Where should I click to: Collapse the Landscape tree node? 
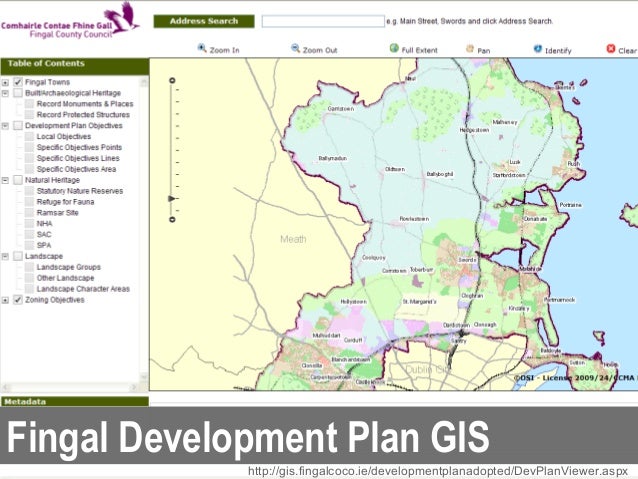click(5, 256)
